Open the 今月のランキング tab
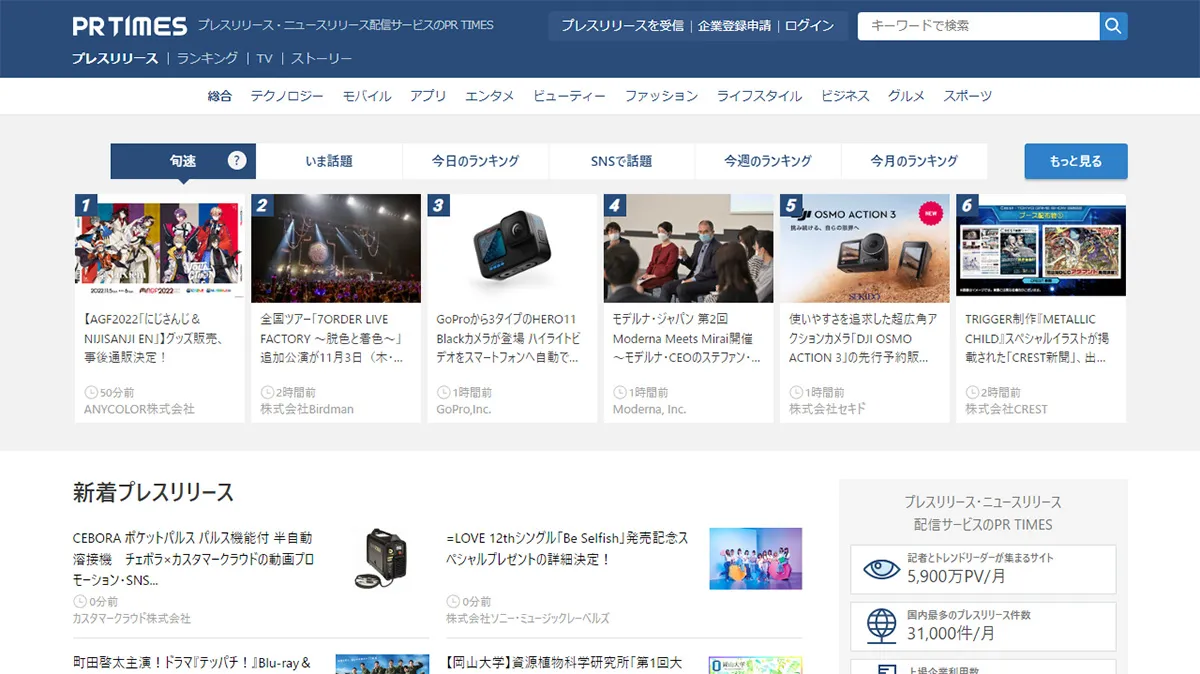This screenshot has width=1200, height=674. (x=914, y=161)
